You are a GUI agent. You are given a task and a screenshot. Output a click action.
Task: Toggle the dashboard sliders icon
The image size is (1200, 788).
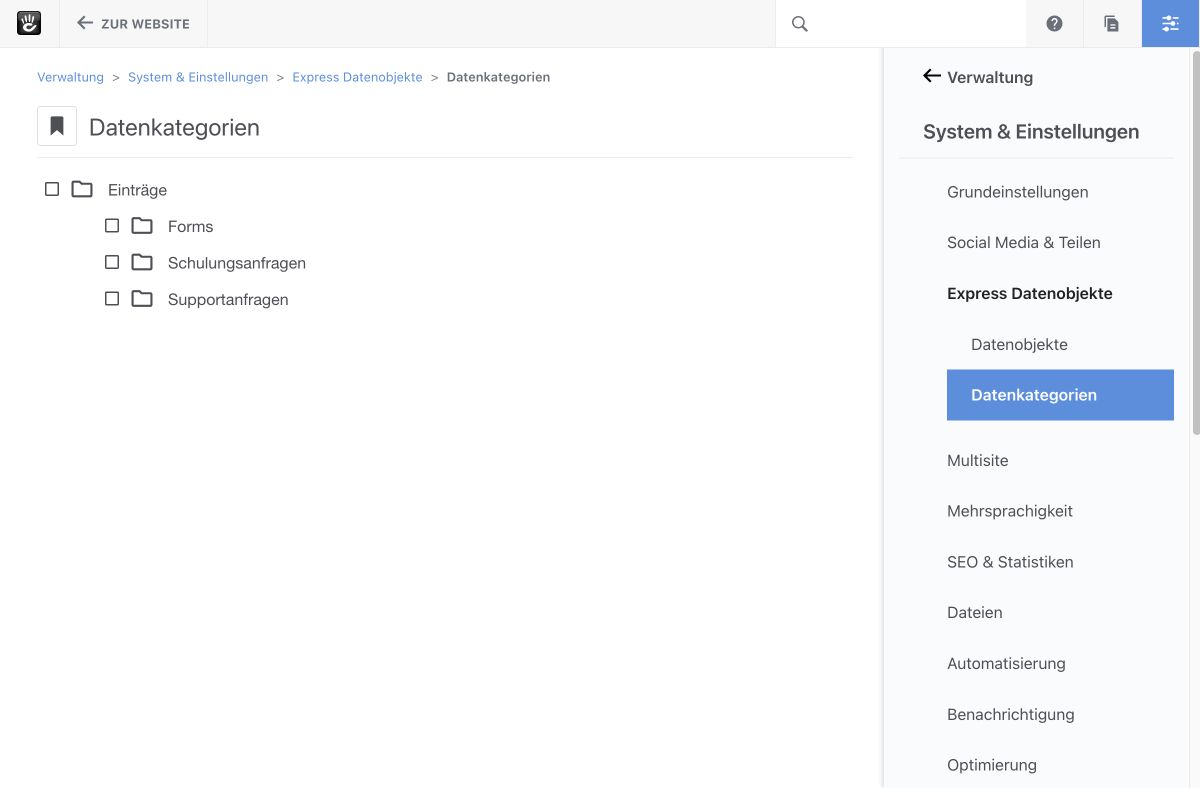(x=1171, y=24)
